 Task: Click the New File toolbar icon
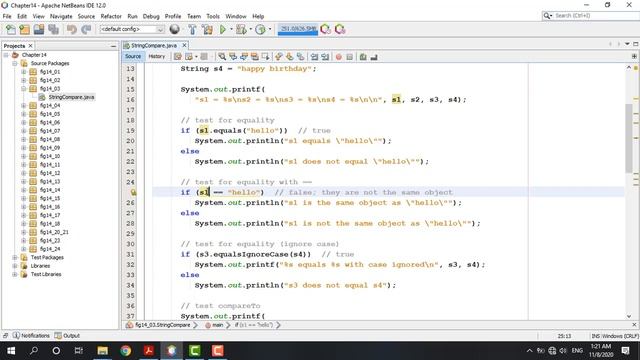[11, 29]
